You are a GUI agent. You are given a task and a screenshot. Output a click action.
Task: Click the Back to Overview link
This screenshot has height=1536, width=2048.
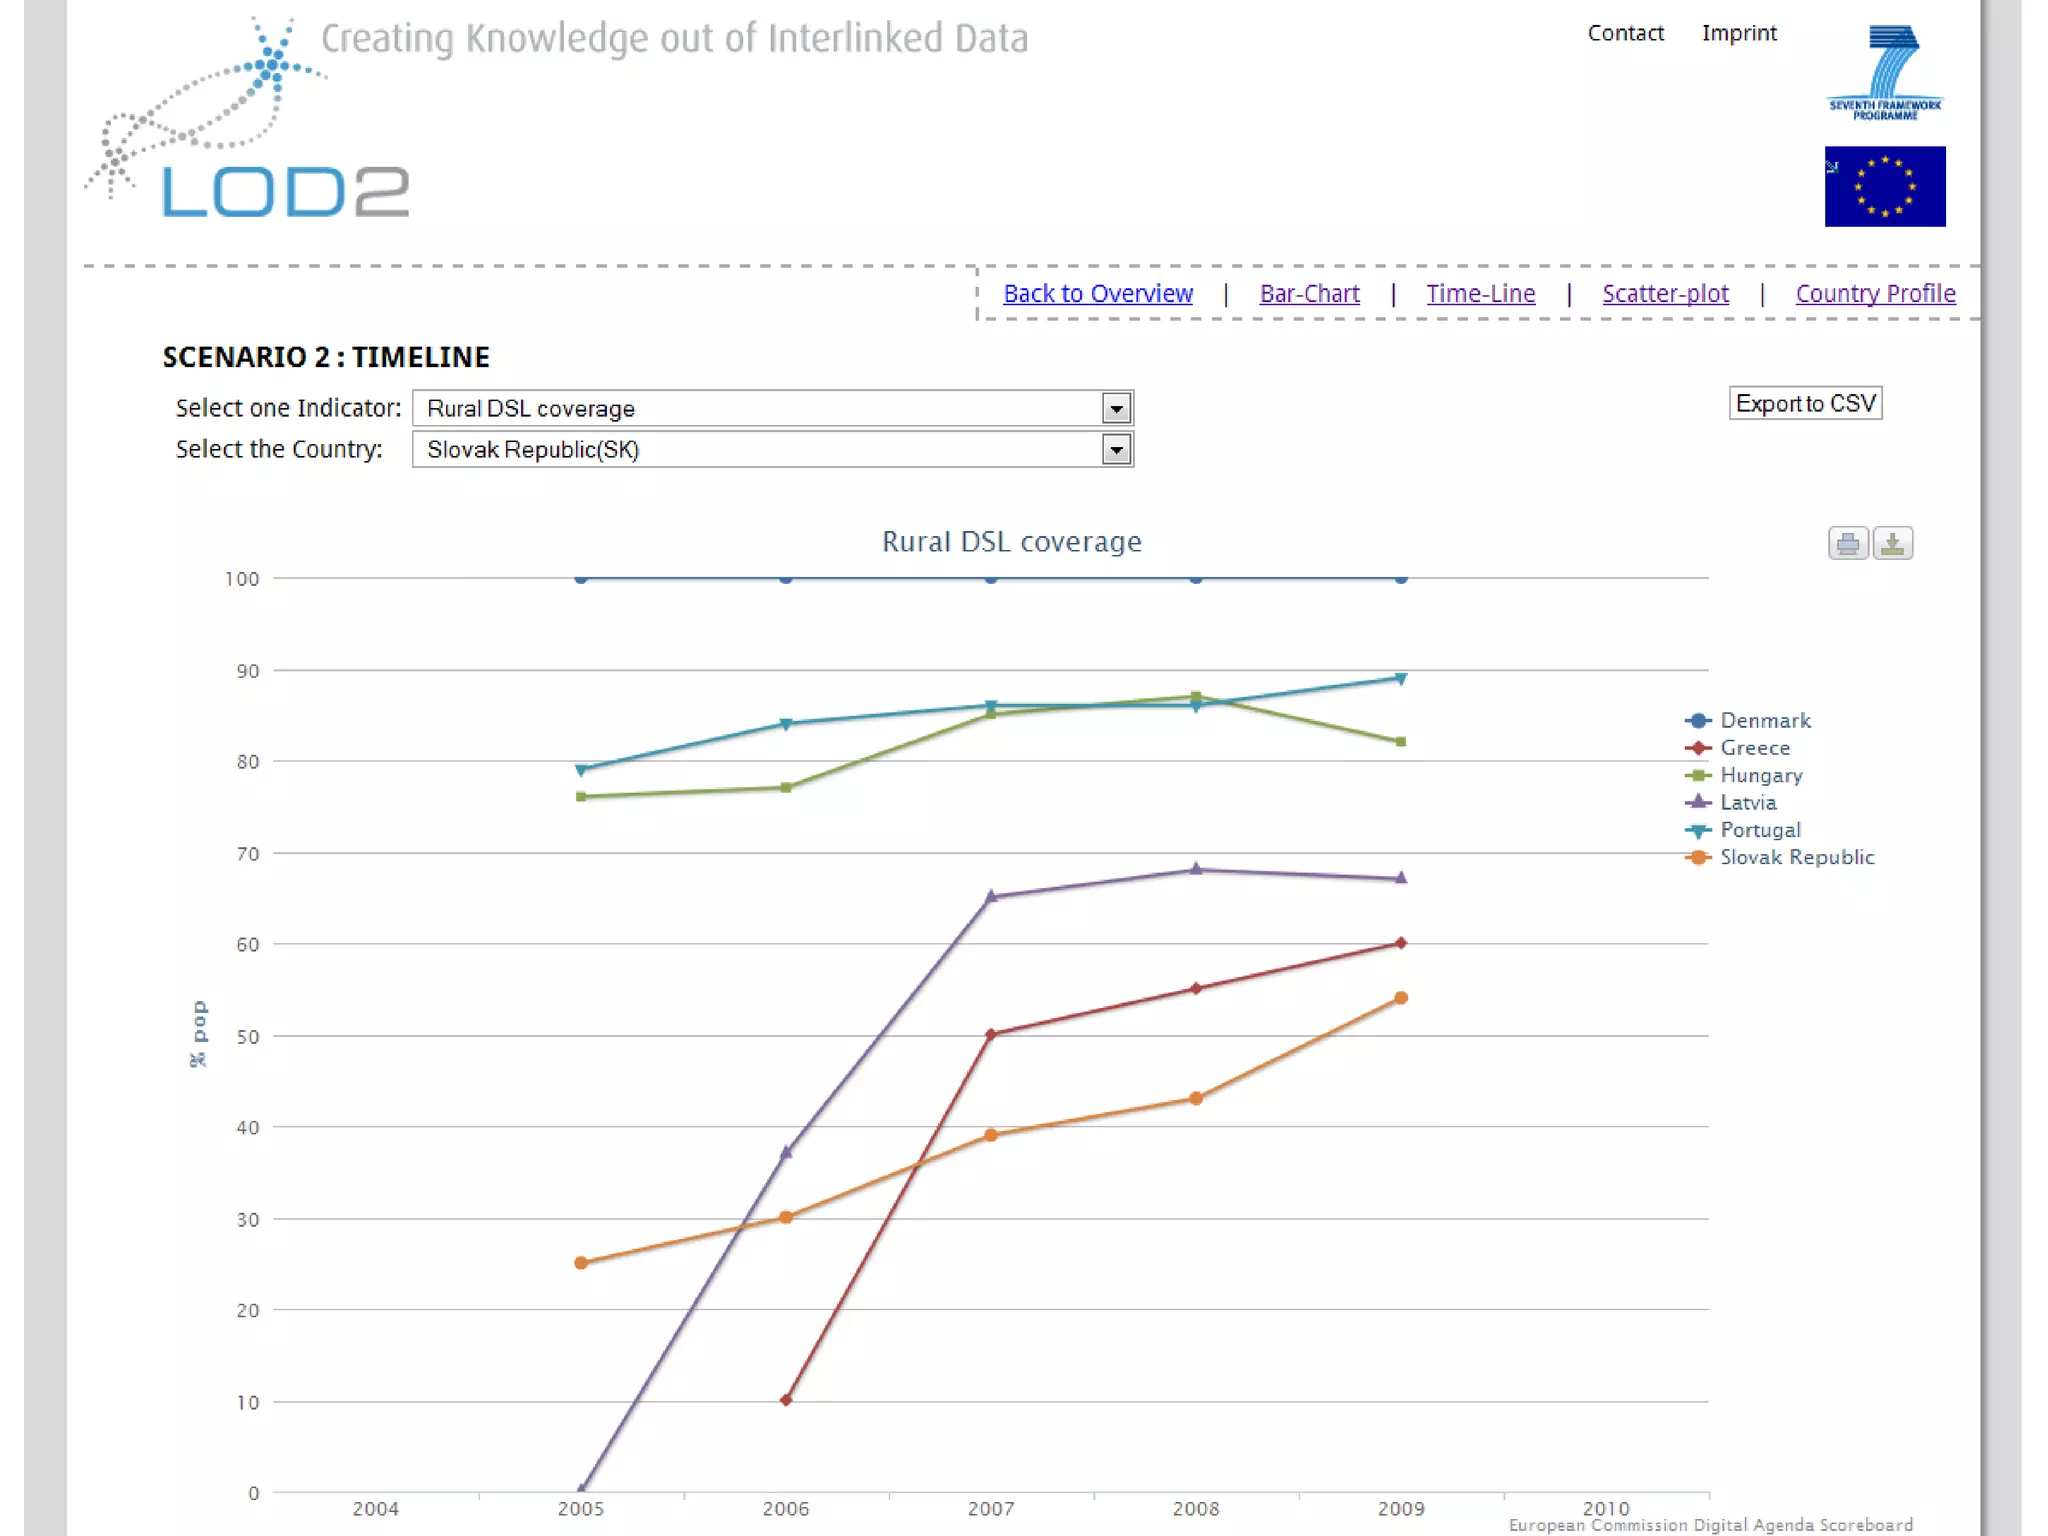coord(1097,294)
